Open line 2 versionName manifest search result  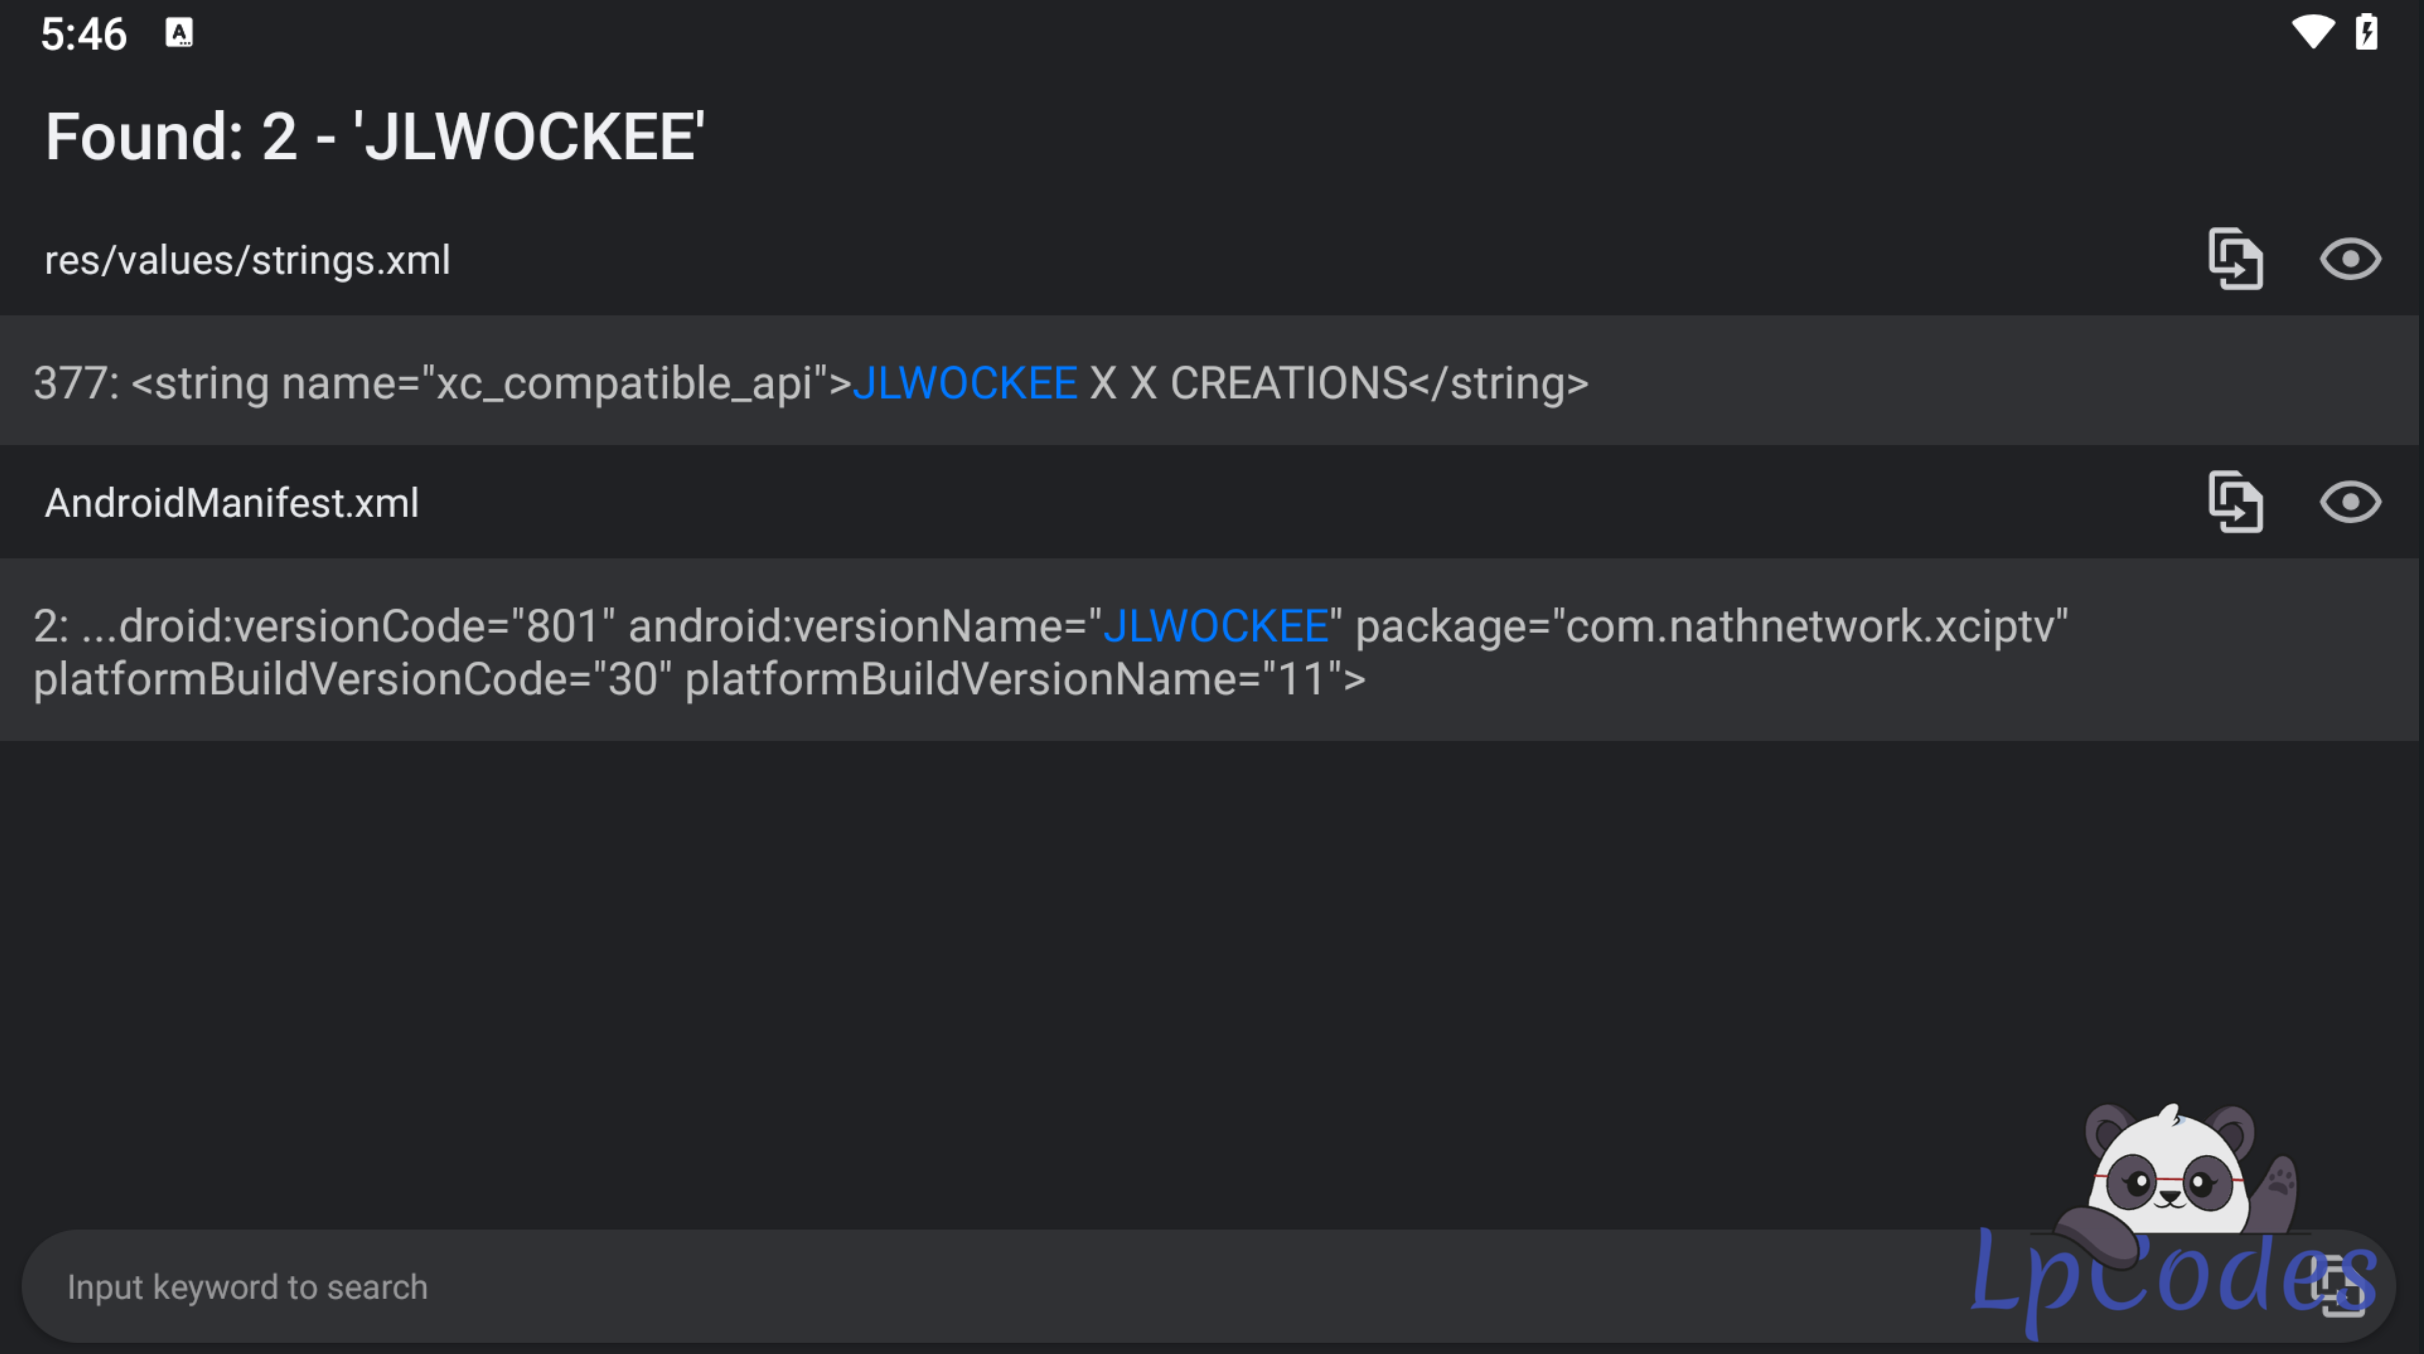pyautogui.click(x=1210, y=650)
